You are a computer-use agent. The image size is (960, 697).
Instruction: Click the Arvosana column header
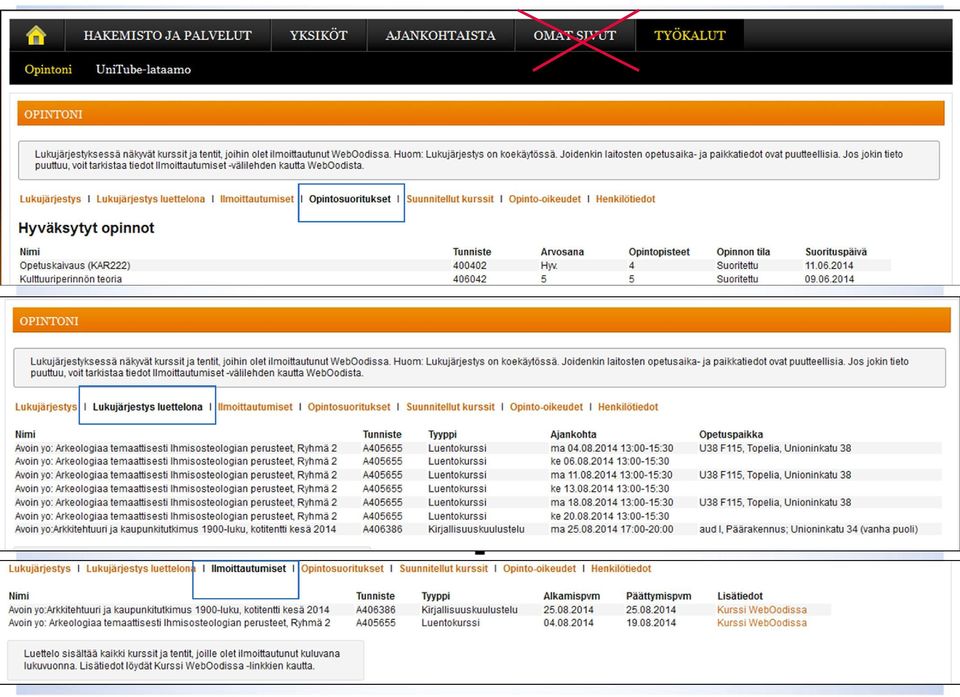click(x=562, y=252)
